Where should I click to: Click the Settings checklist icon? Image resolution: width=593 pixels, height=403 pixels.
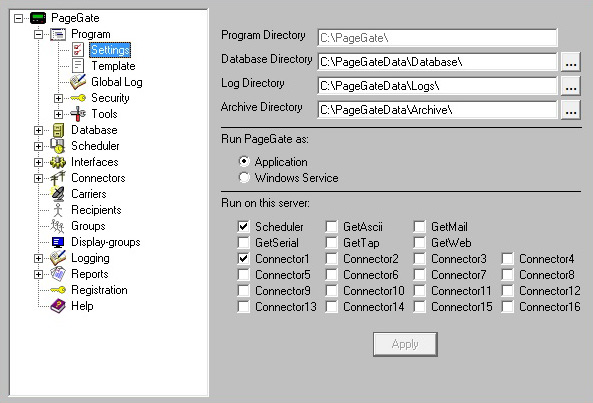[x=78, y=50]
